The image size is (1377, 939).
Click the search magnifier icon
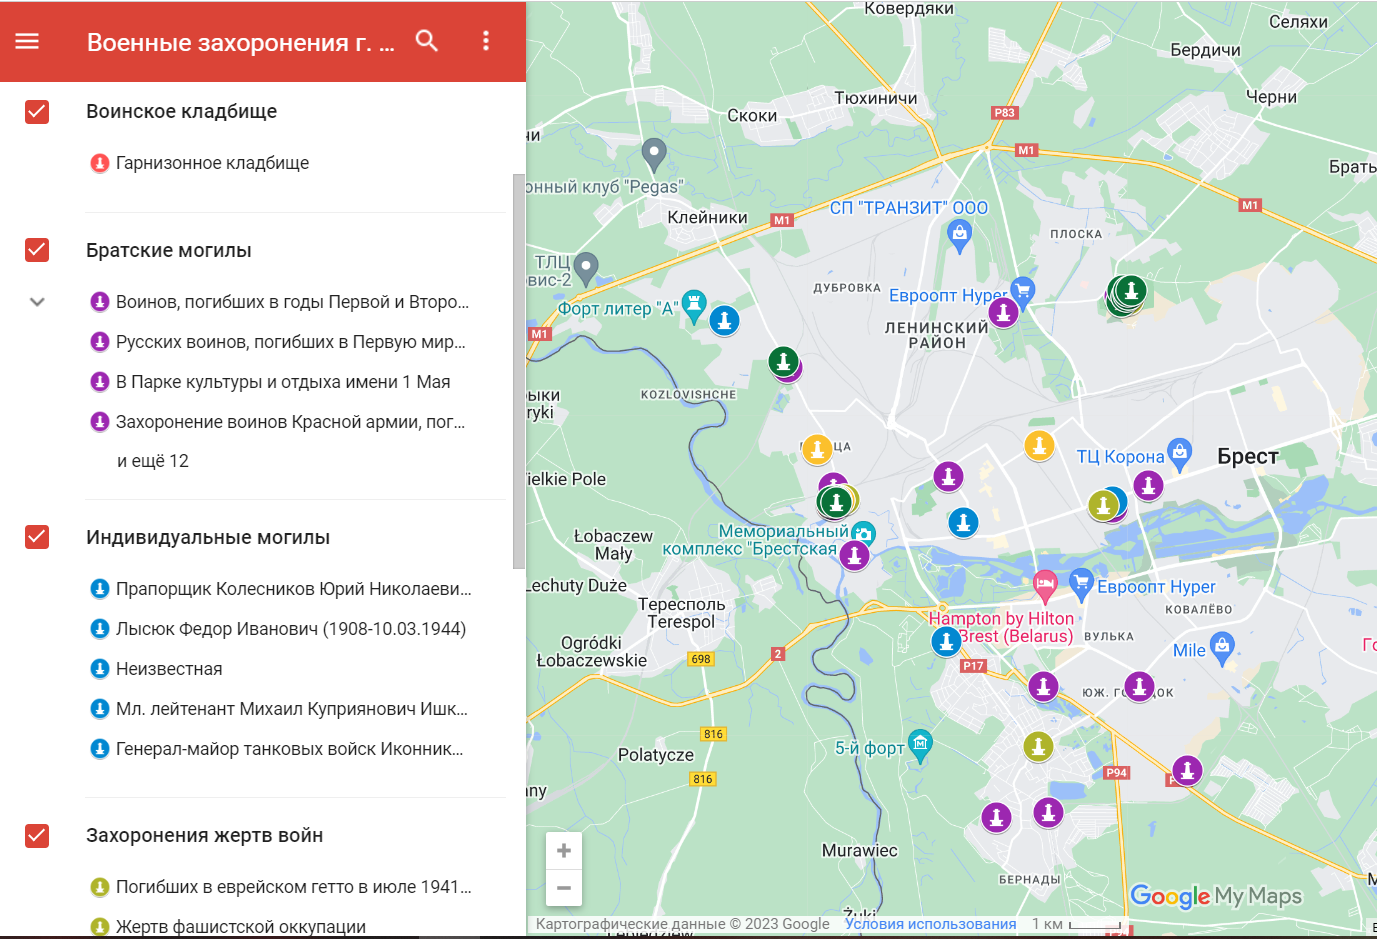click(427, 41)
